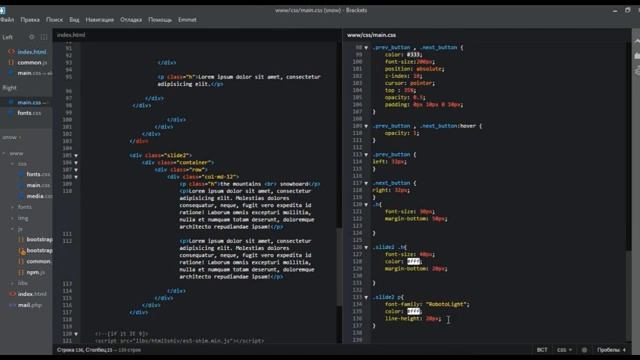The image size is (640, 360).
Task: Click CSS icon beside media.css in tree
Action: (x=21, y=196)
